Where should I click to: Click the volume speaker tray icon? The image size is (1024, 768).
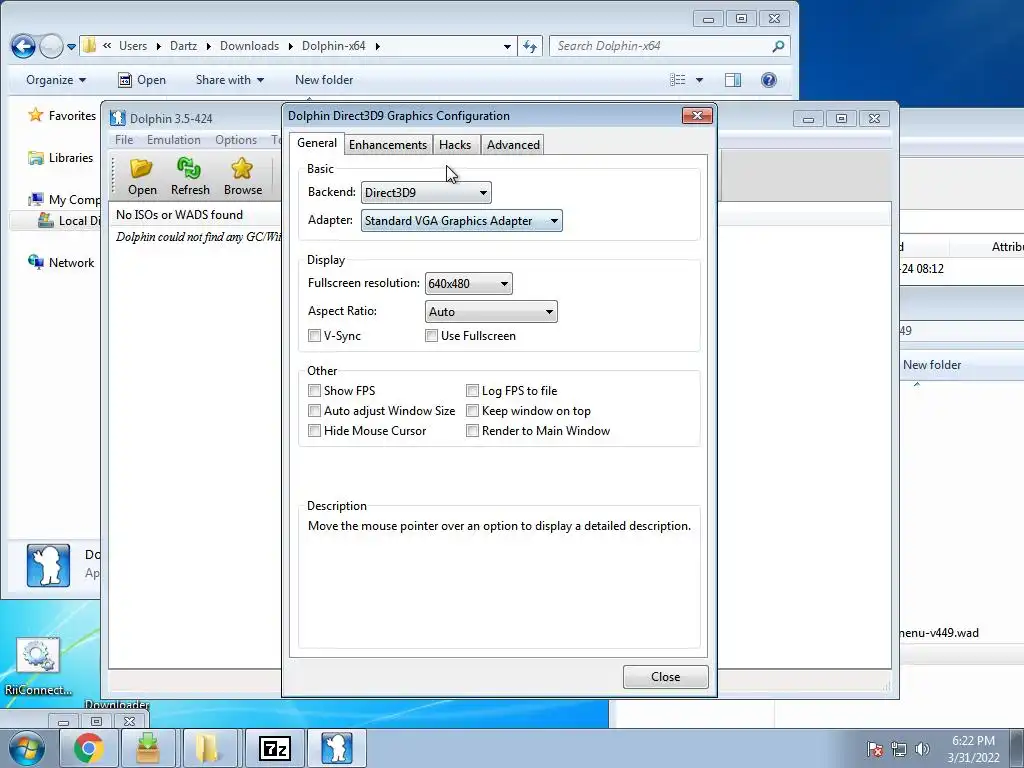922,749
